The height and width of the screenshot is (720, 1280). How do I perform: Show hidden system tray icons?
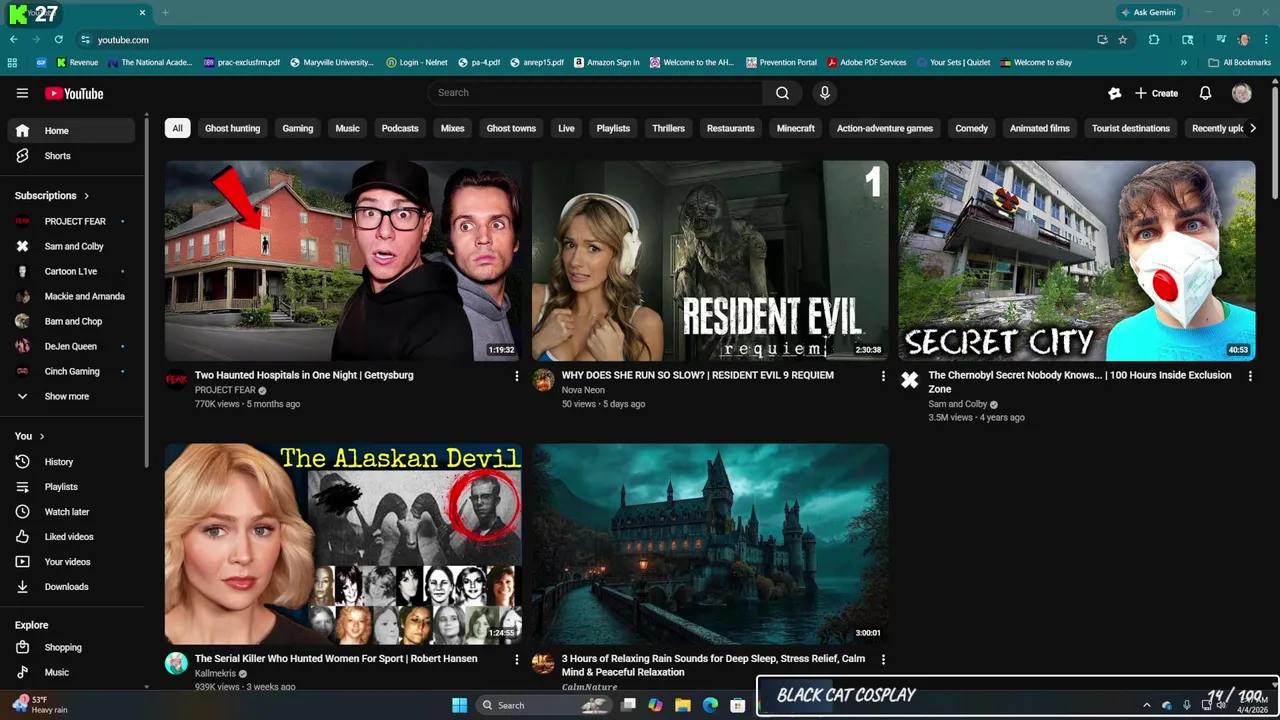(1146, 705)
